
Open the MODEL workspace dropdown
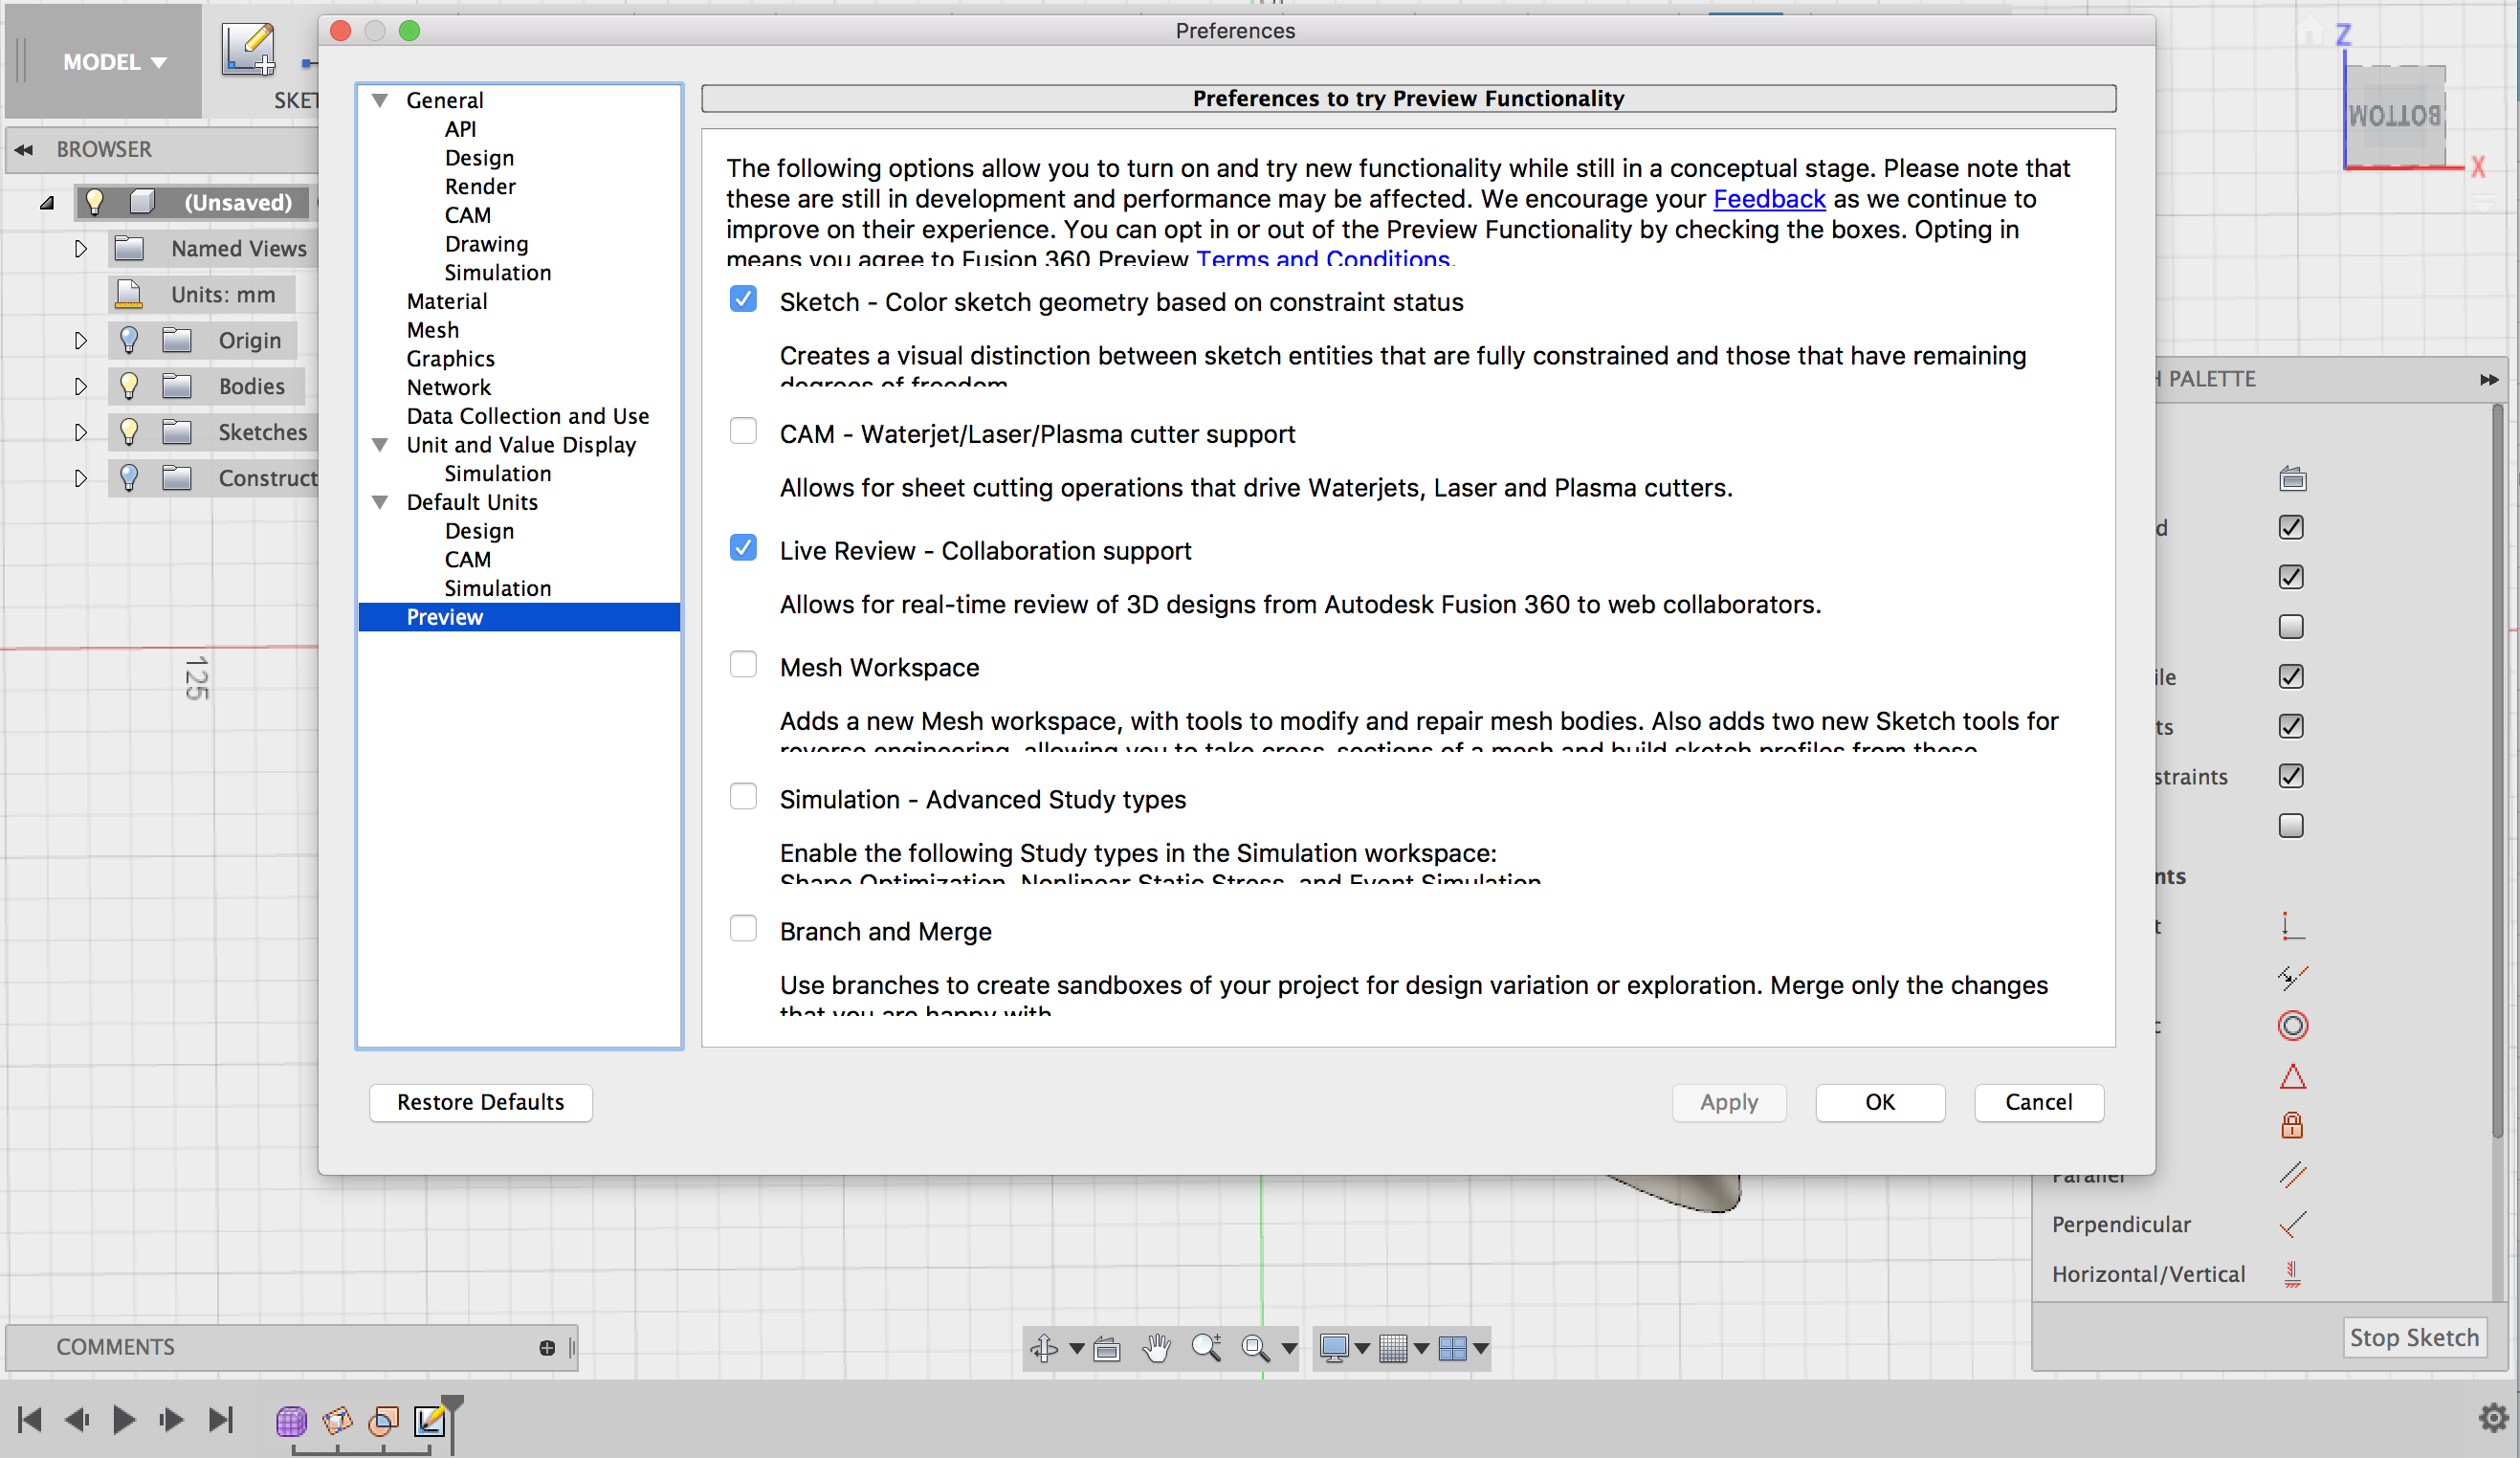click(114, 62)
